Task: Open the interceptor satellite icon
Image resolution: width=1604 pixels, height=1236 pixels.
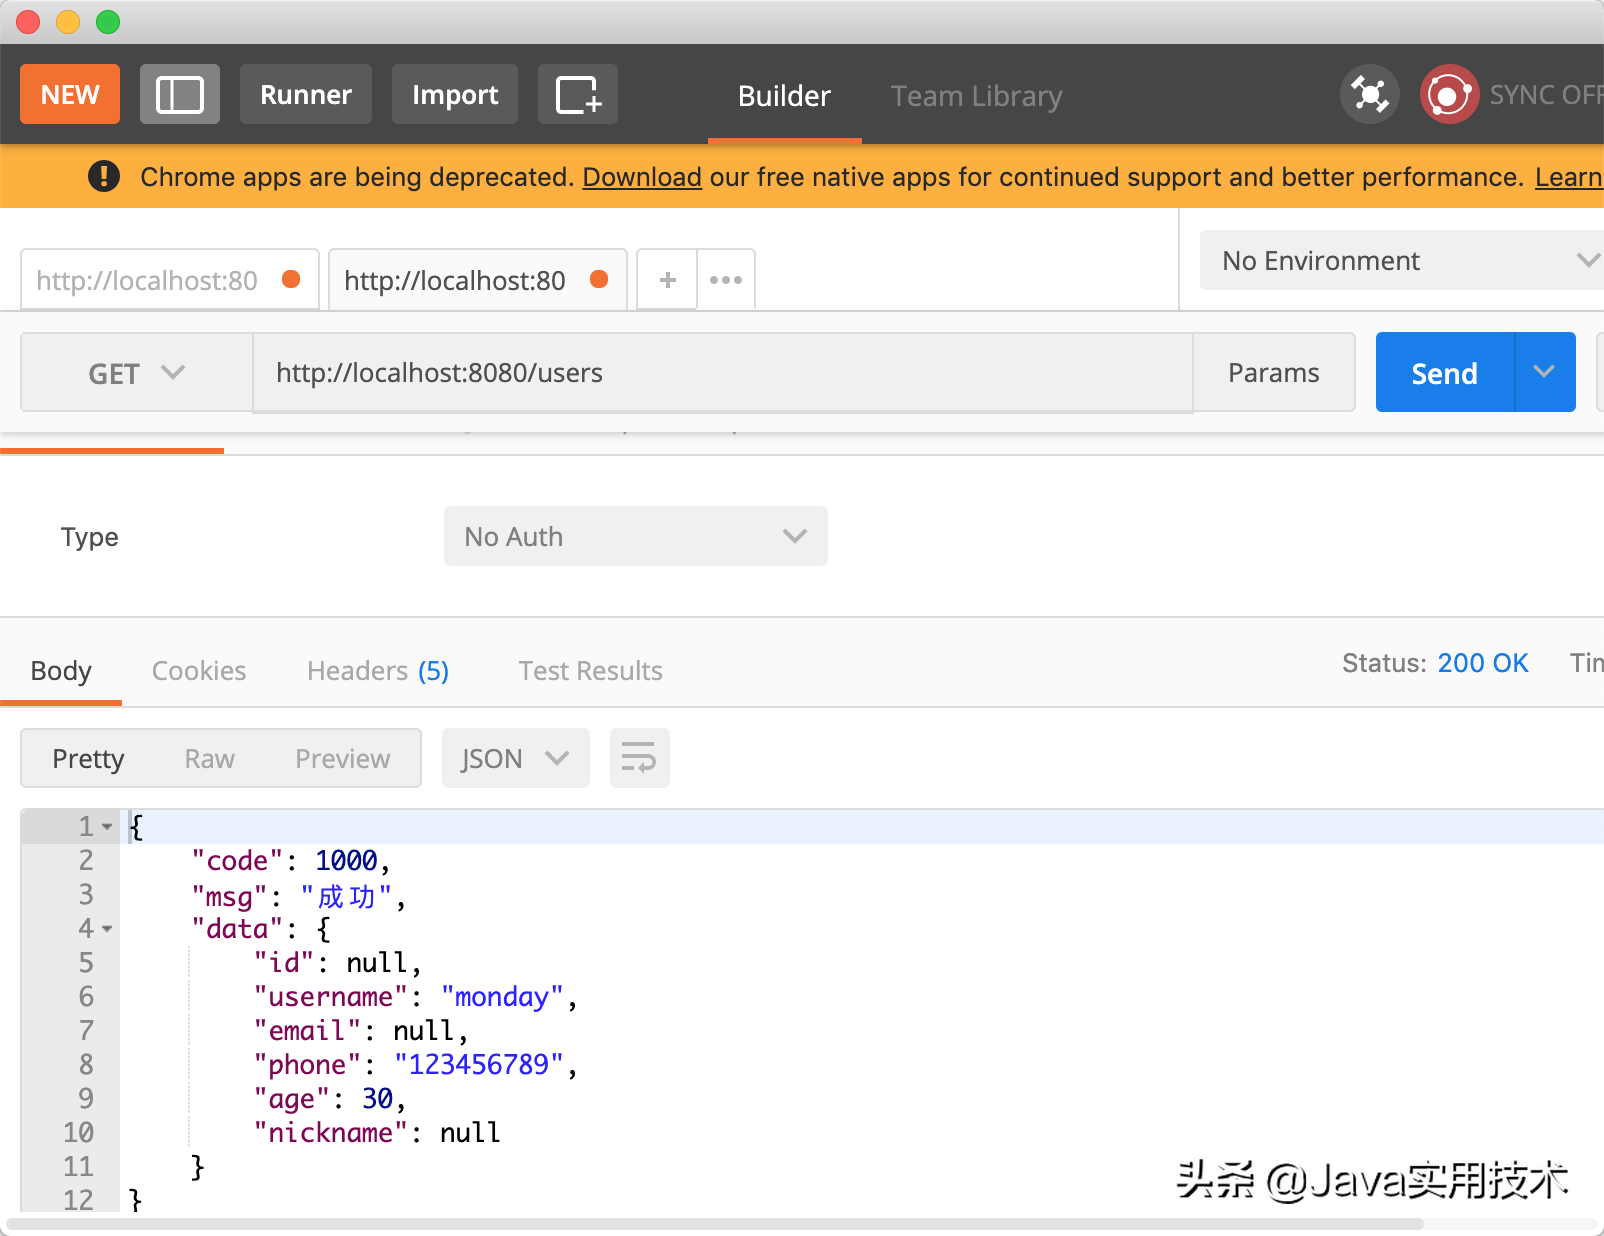Action: point(1369,95)
